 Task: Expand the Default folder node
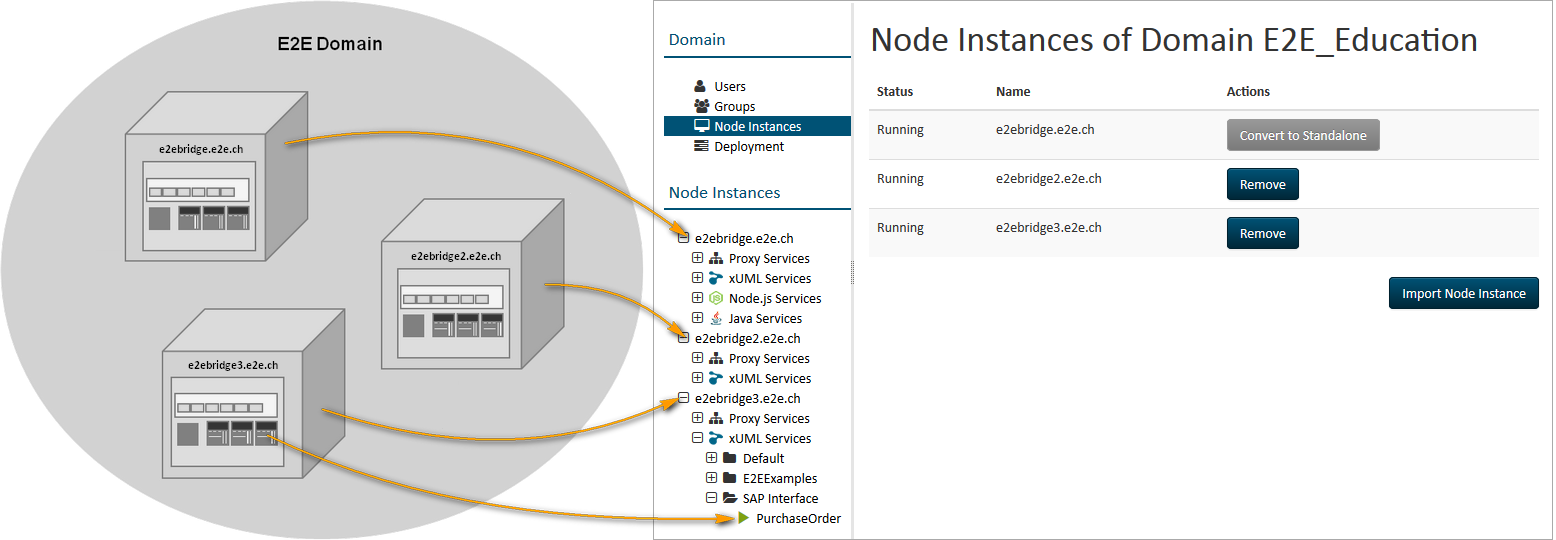711,458
